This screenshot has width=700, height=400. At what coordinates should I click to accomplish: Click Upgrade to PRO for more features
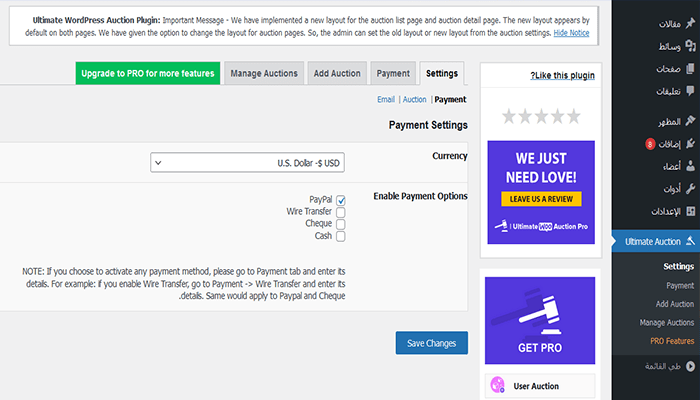tap(148, 74)
